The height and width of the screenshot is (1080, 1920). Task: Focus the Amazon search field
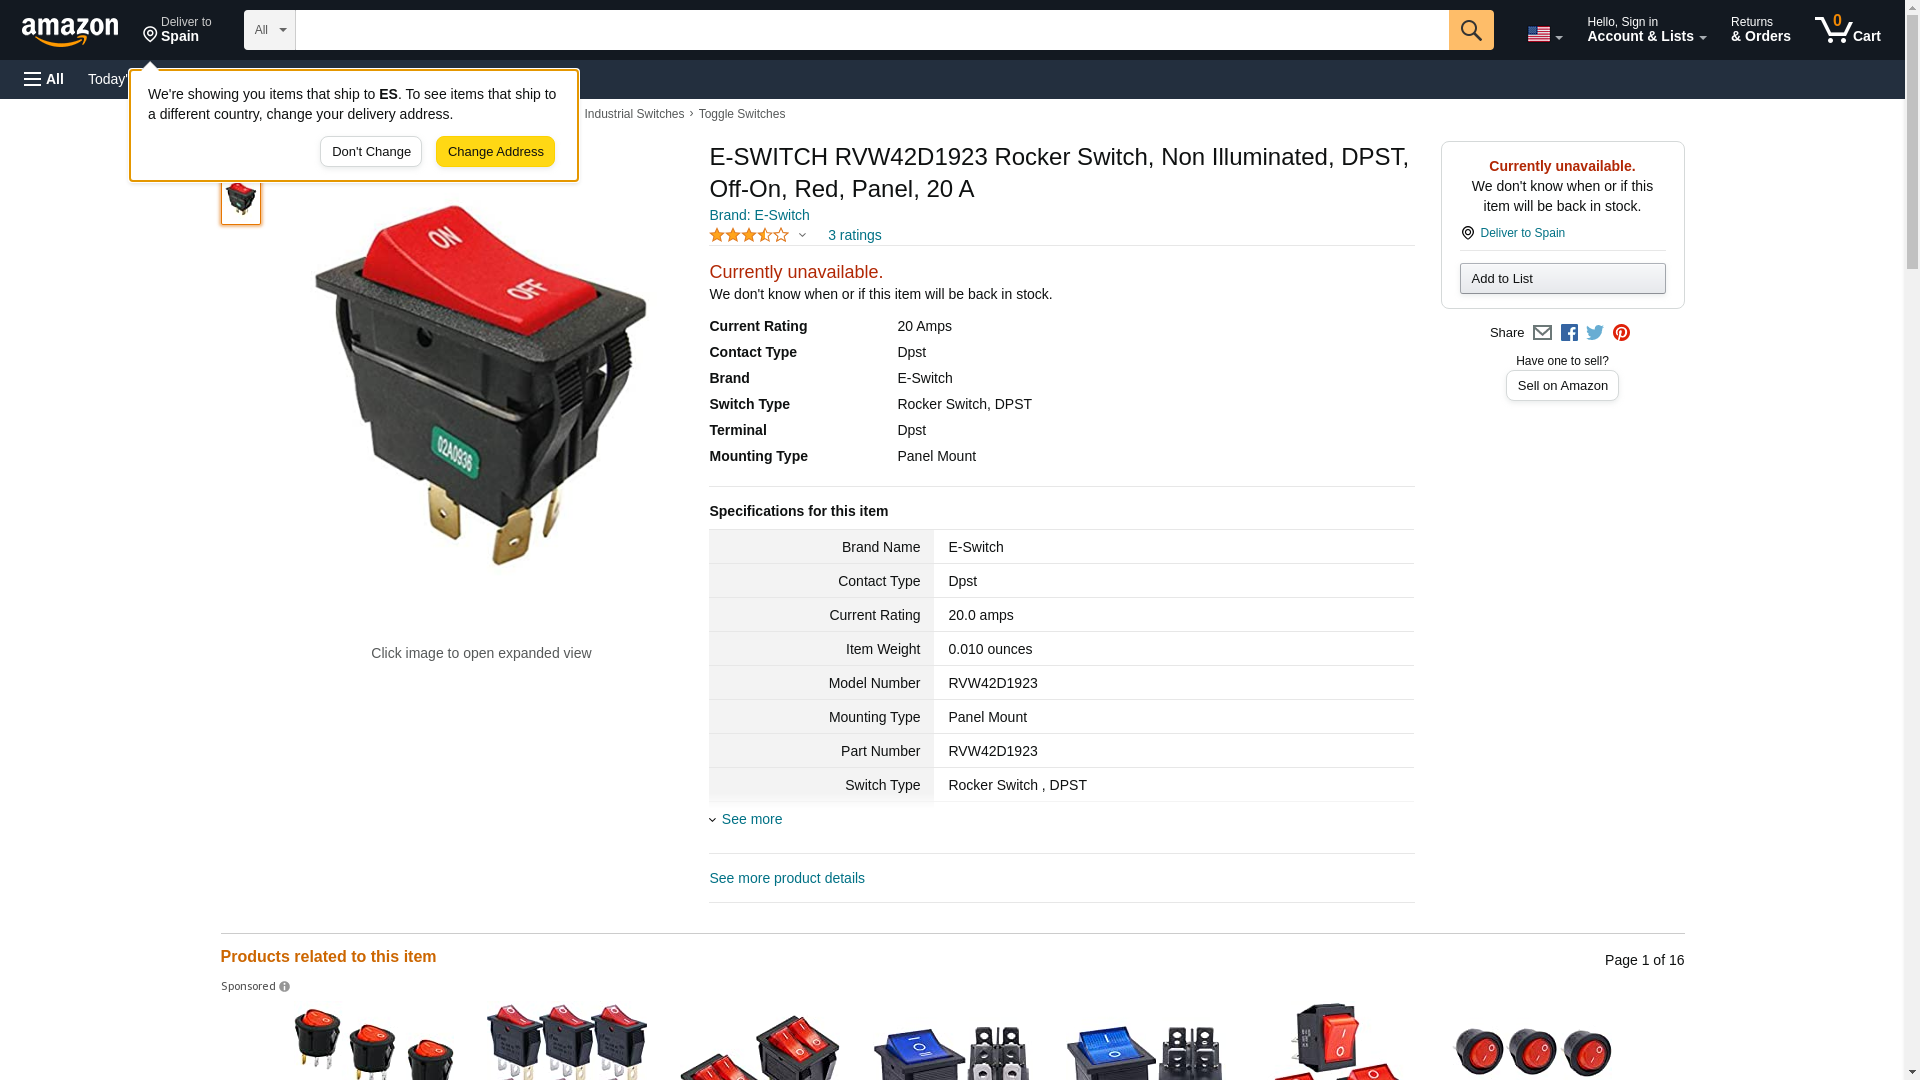click(870, 30)
